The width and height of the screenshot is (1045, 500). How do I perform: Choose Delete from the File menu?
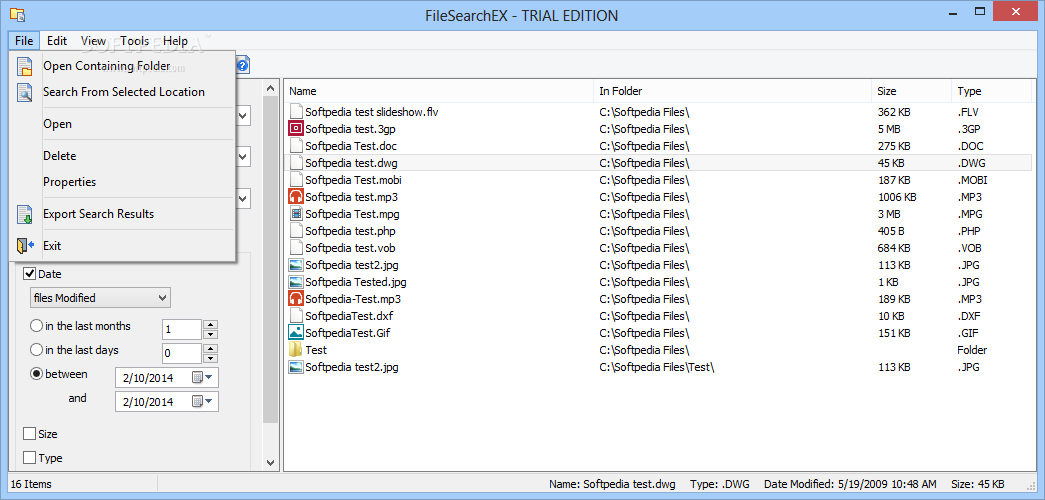coord(123,156)
